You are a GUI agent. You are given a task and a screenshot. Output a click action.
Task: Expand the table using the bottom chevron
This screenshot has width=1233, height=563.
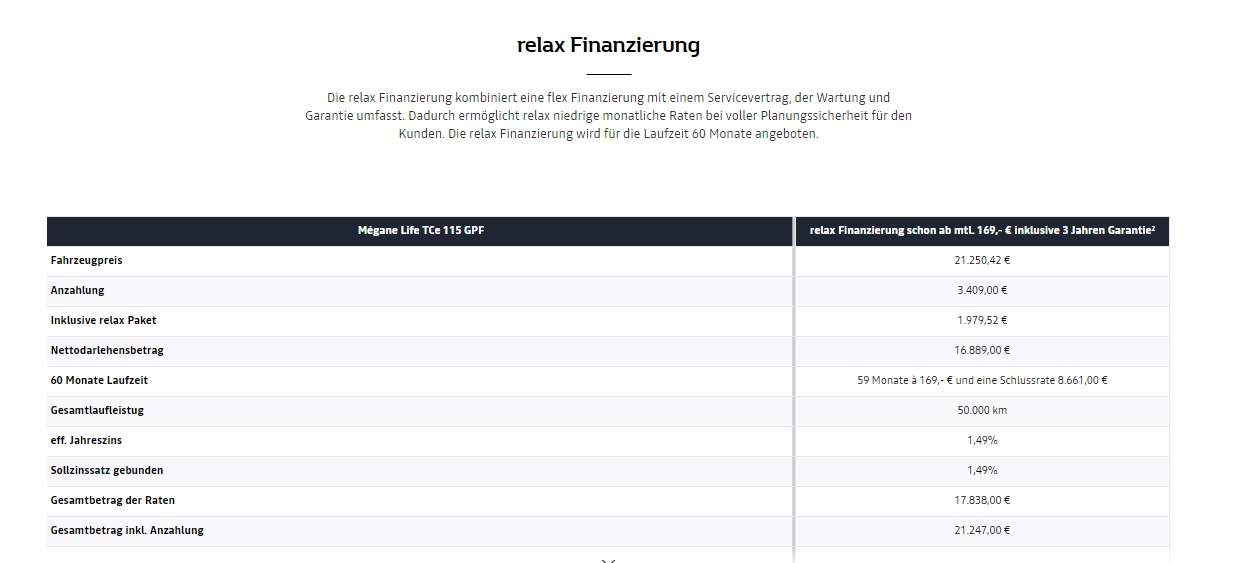(x=608, y=560)
